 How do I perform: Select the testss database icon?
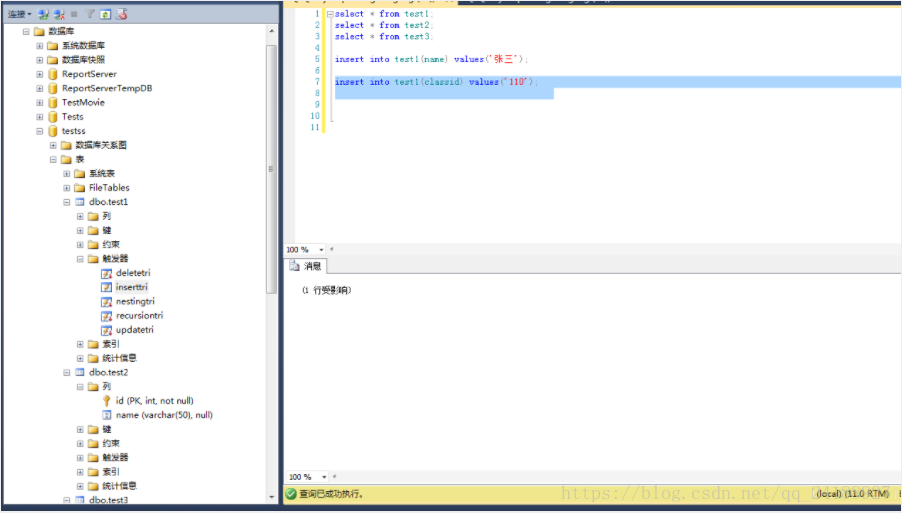coord(52,131)
